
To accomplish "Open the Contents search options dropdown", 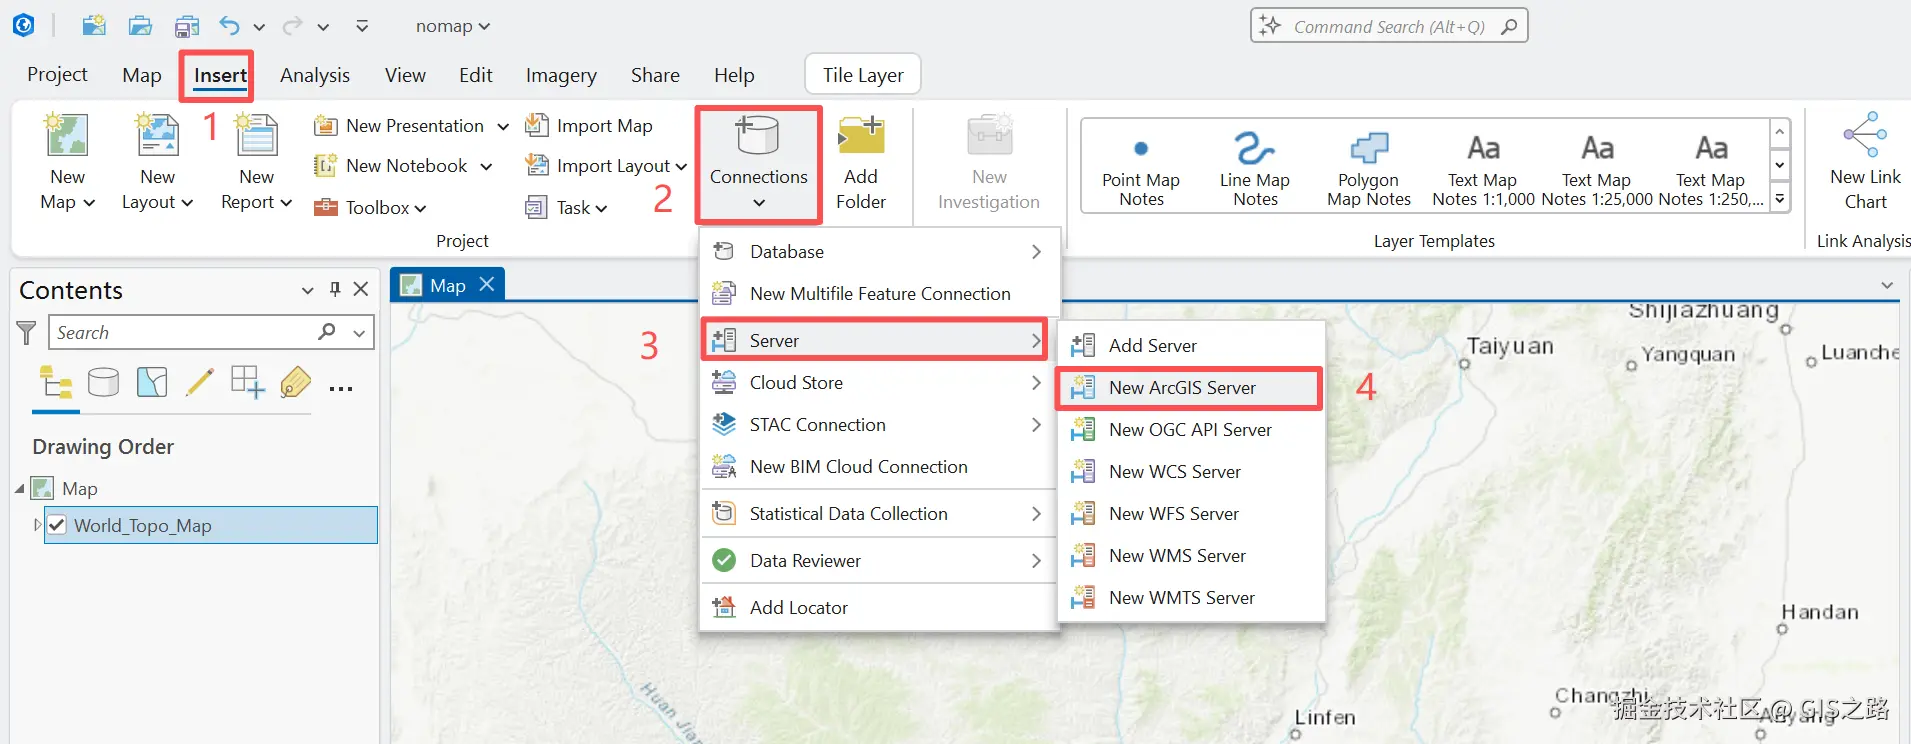I will coord(359,332).
